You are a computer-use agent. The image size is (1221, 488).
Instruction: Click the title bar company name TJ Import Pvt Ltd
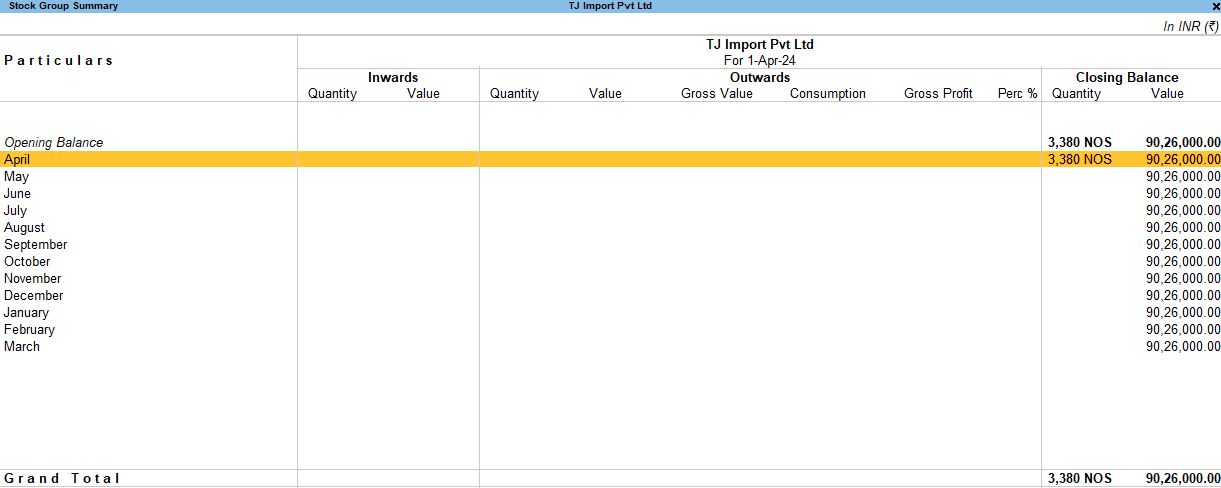coord(610,6)
